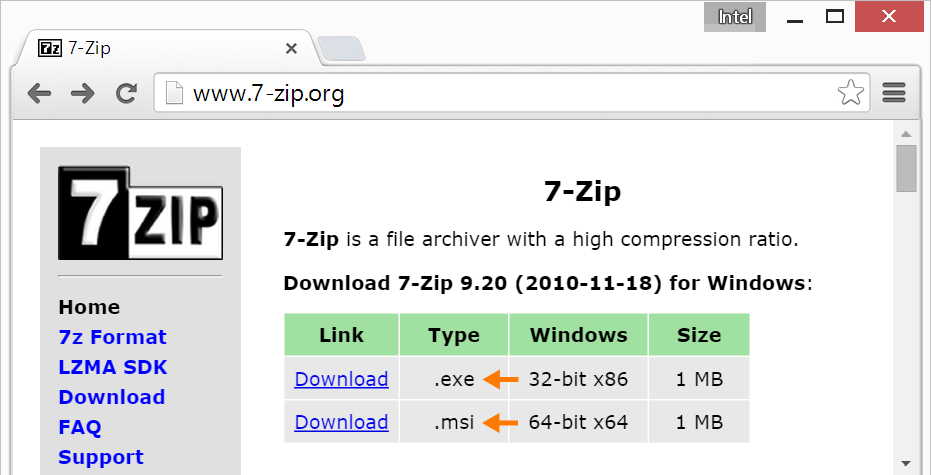Download the 32-bit x86 .exe installer

coord(341,379)
